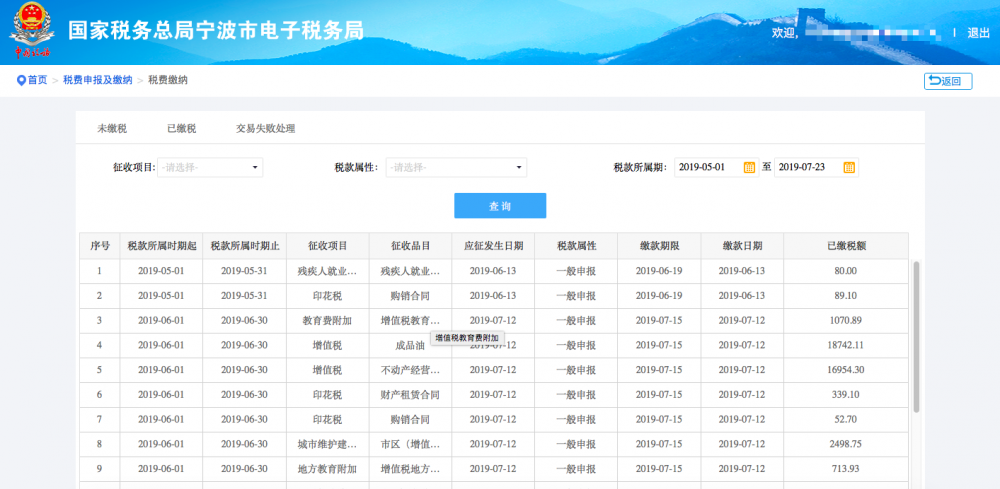Viewport: 1000px width, 489px height.
Task: Click the 税款所属时期起 column header
Action: click(161, 245)
